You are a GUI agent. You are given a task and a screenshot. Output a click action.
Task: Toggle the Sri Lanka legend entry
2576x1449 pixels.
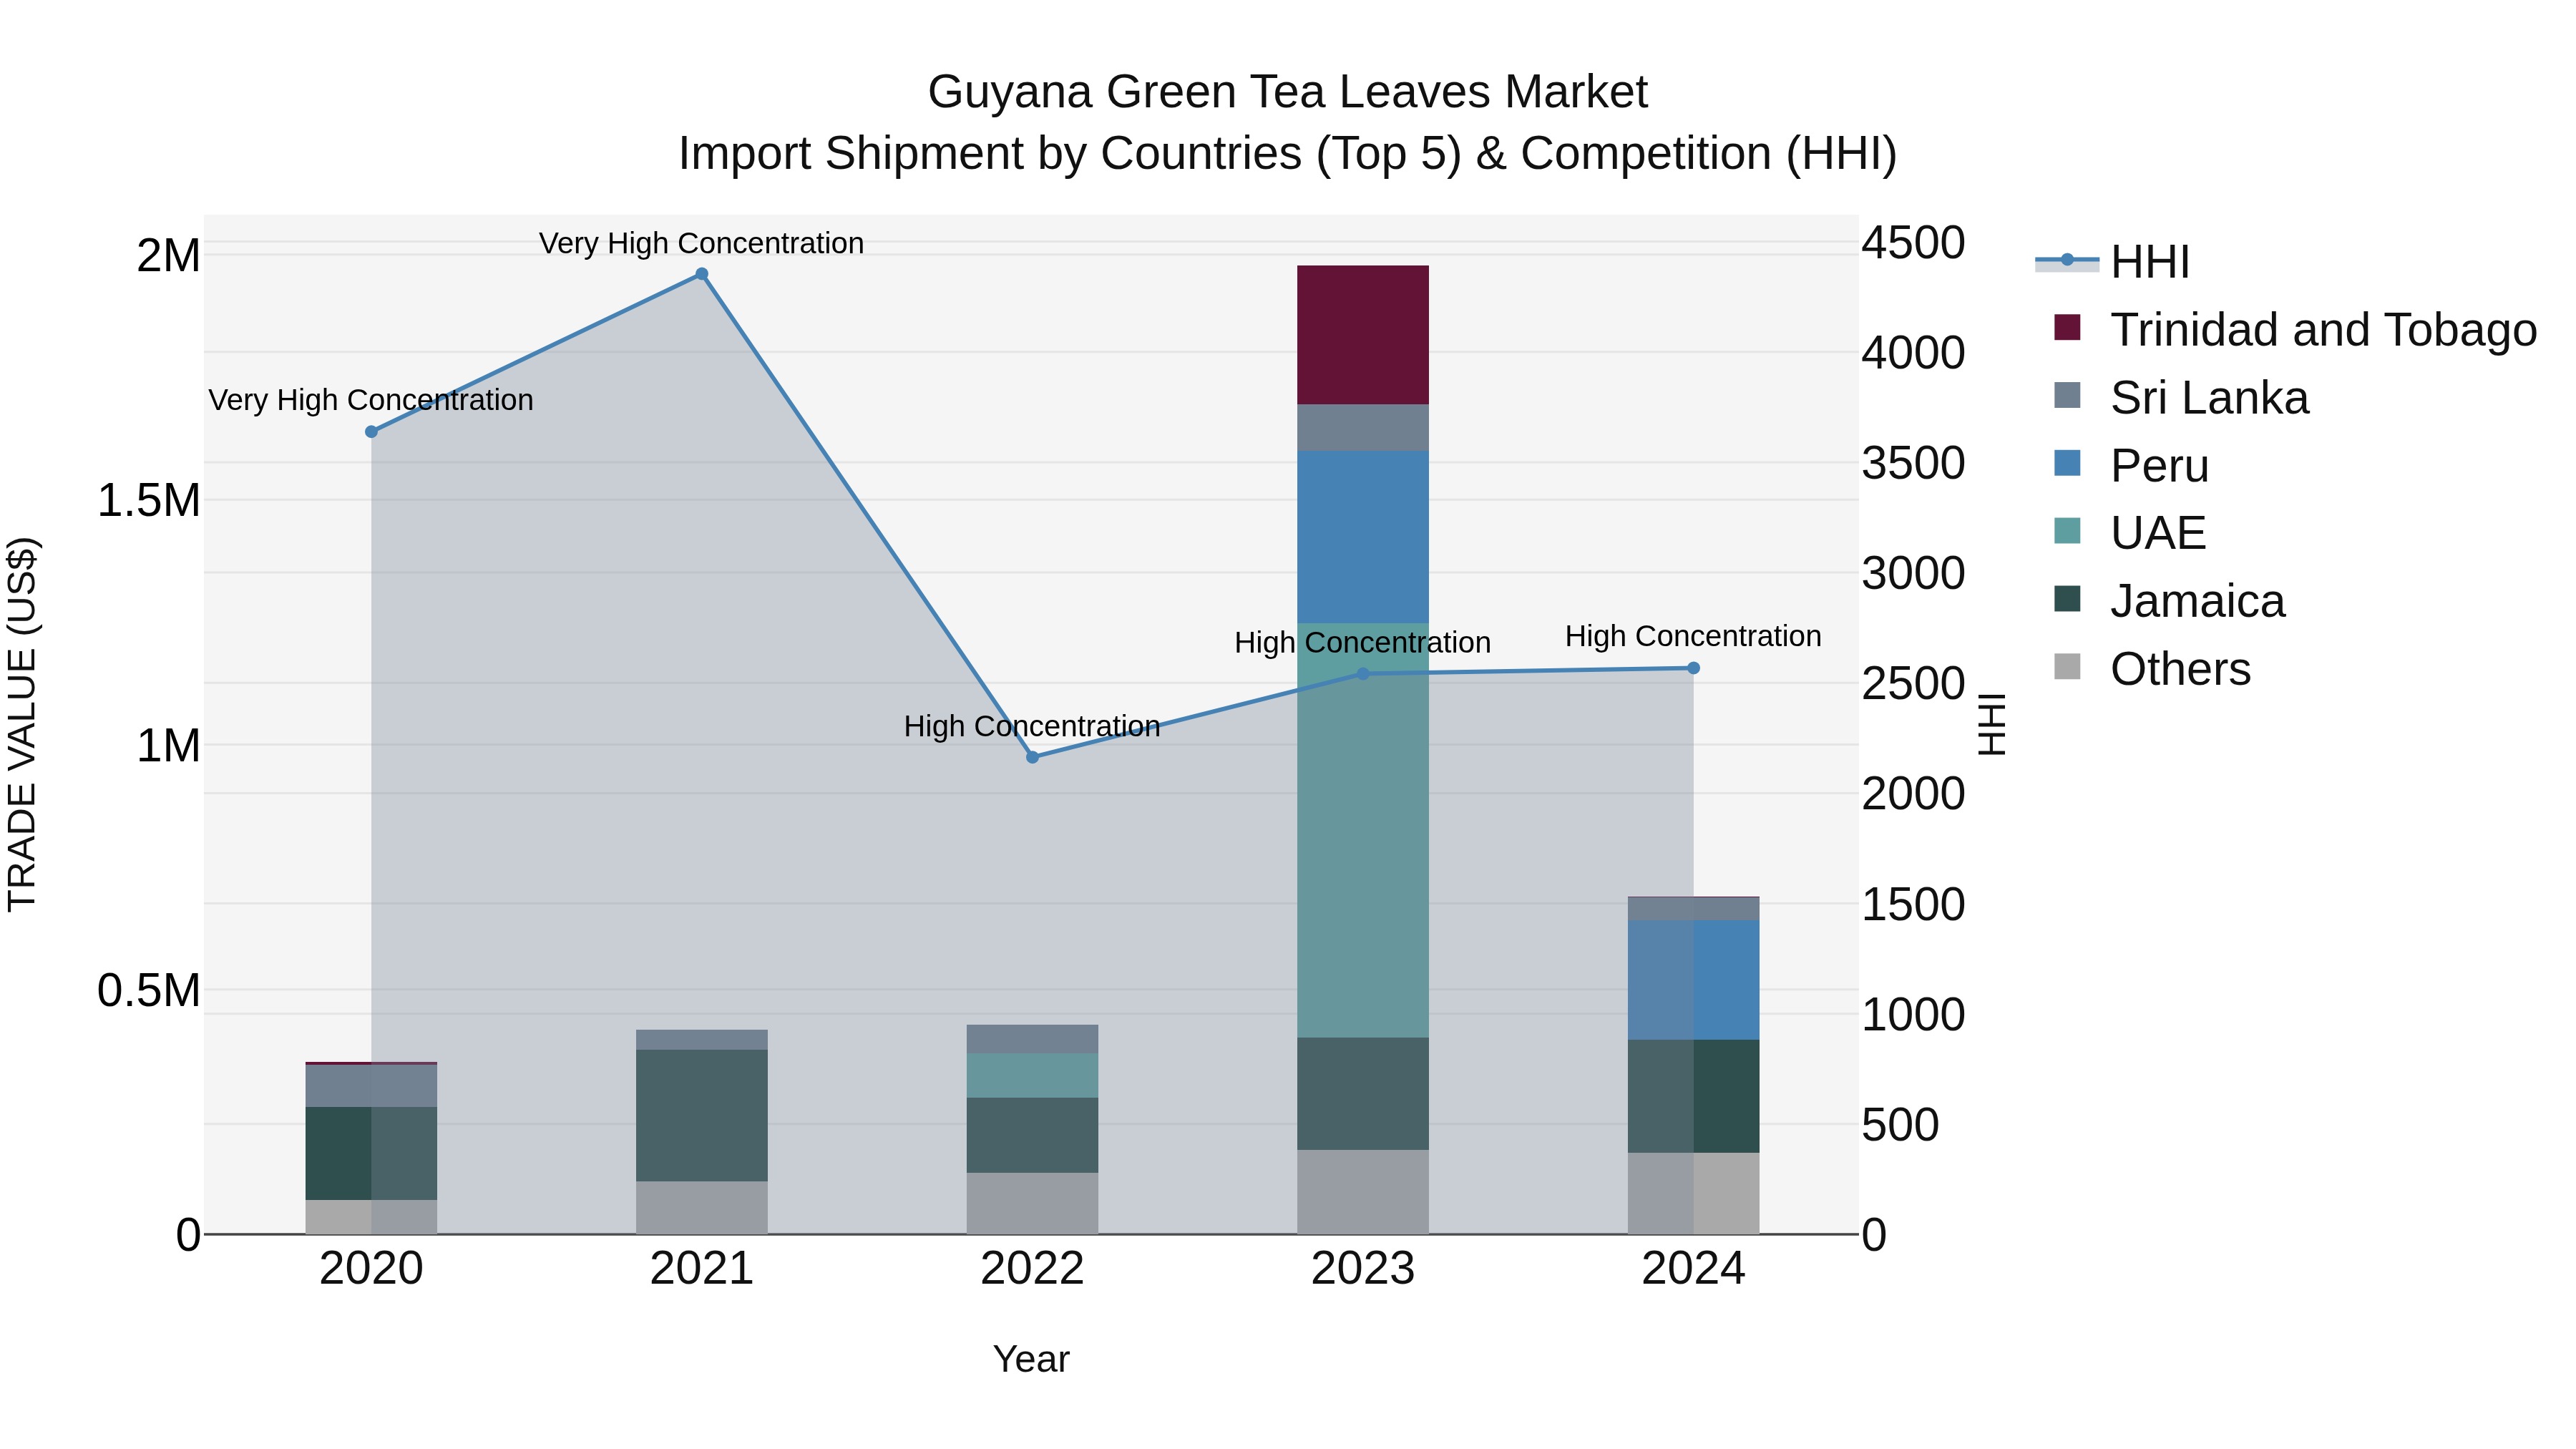2180,397
